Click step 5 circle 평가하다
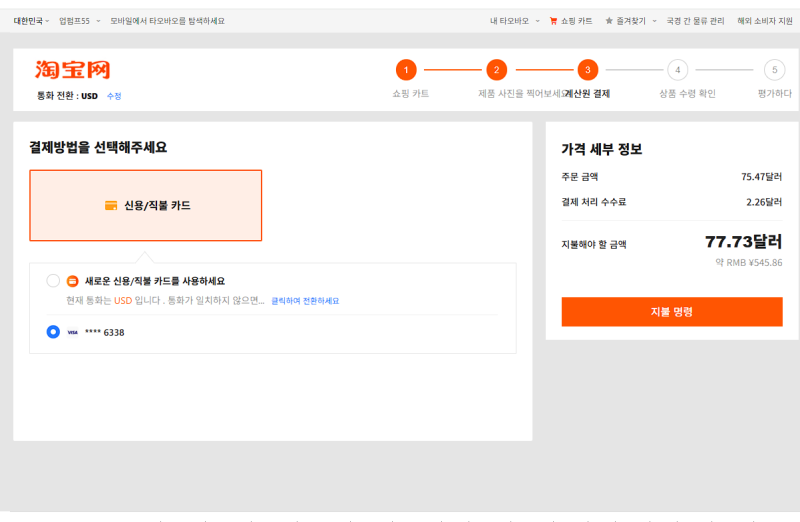Viewport: 800px width, 522px height. (x=774, y=70)
